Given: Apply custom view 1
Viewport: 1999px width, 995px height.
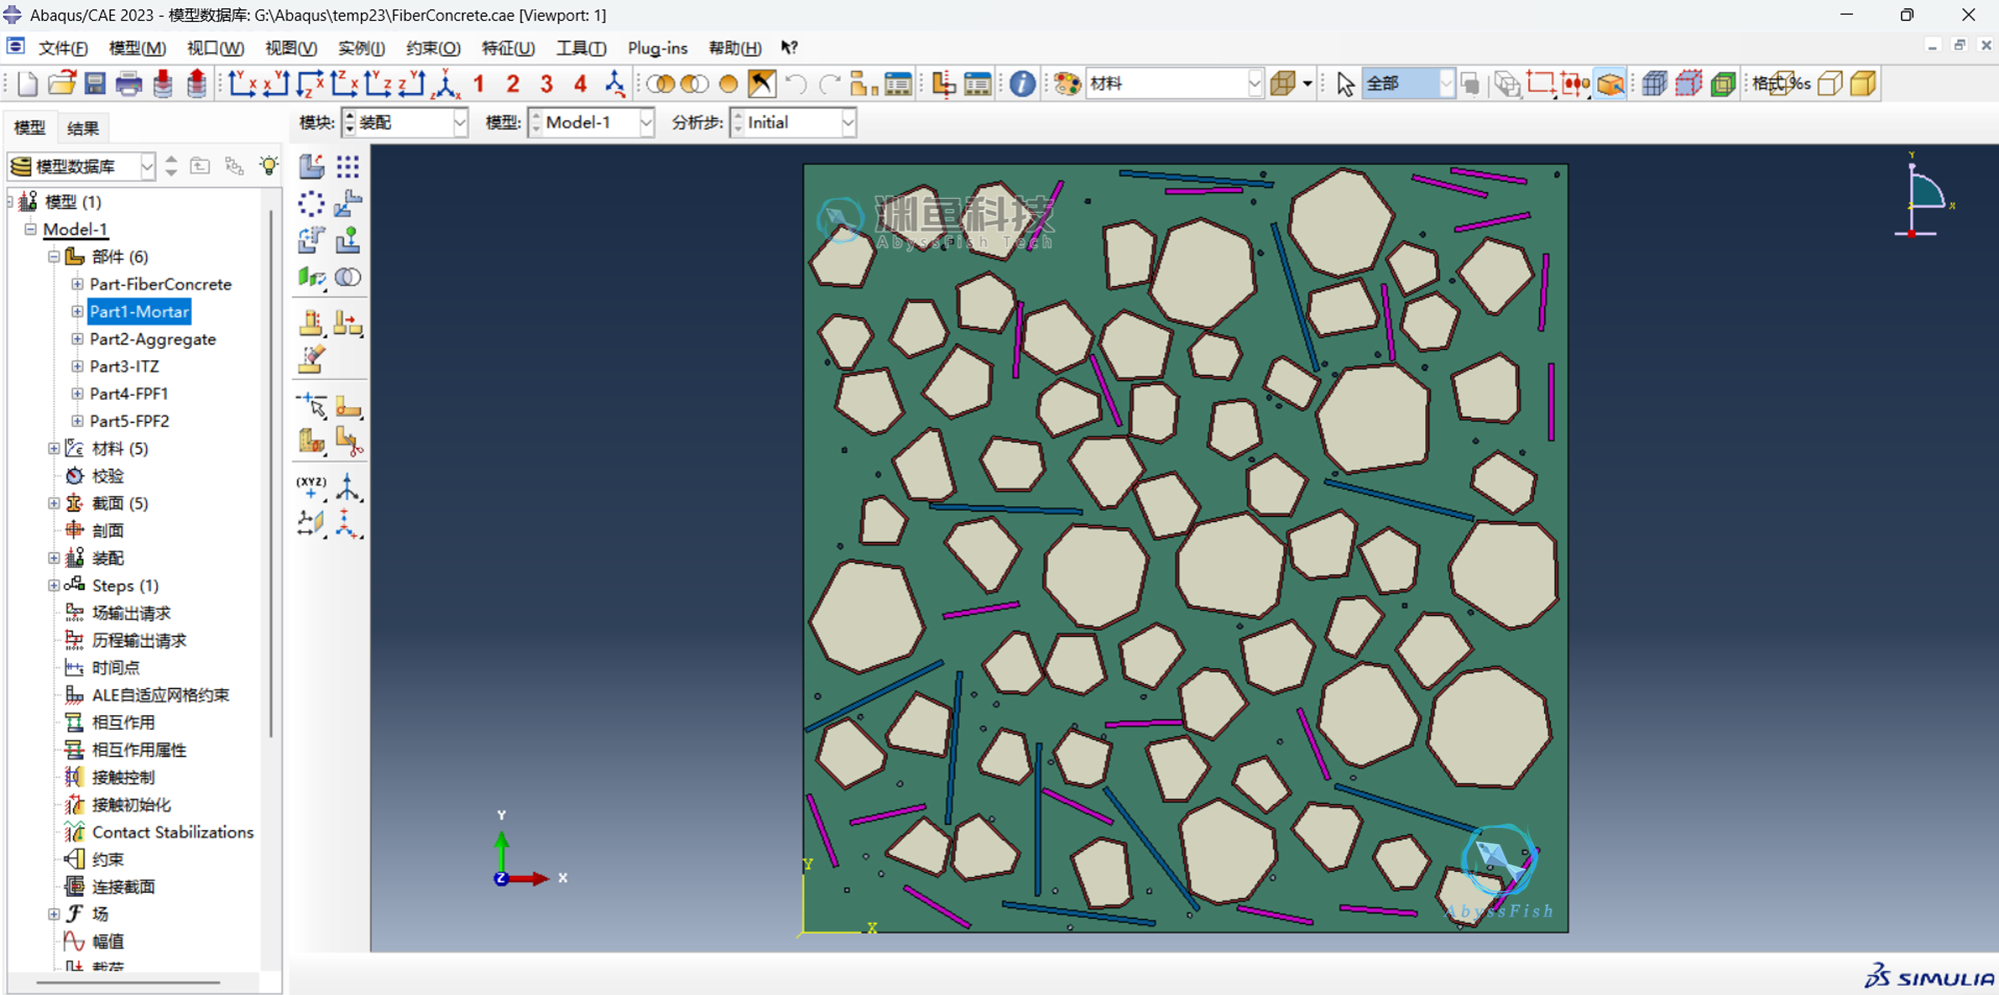Looking at the screenshot, I should (x=479, y=84).
